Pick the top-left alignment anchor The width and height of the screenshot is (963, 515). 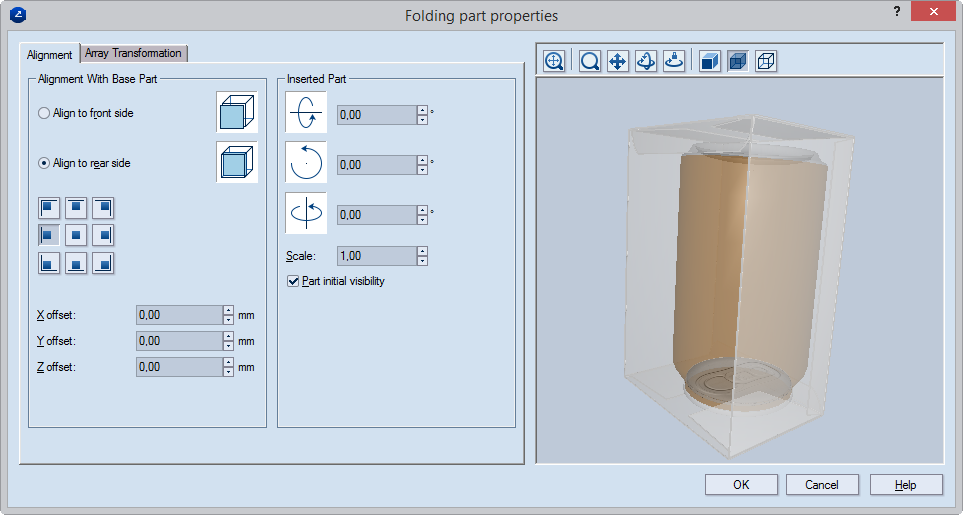click(49, 208)
